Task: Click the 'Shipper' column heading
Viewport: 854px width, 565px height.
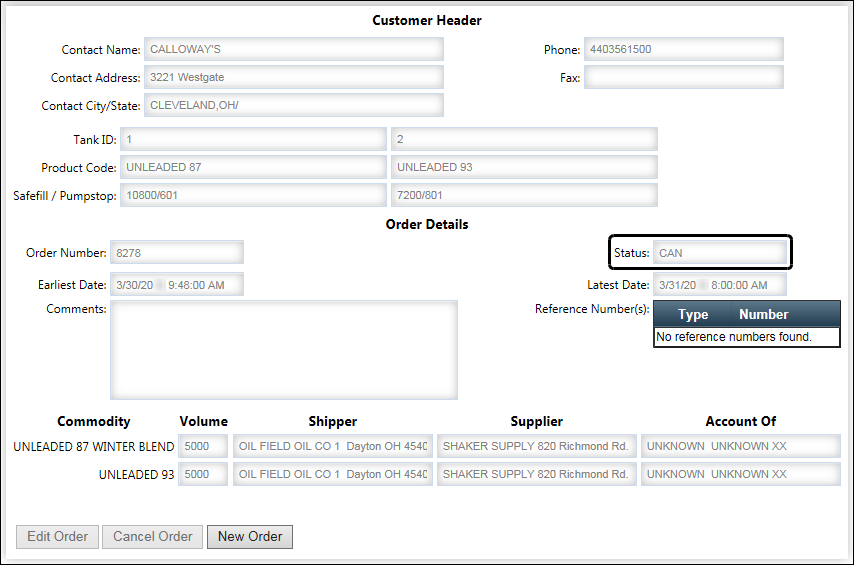Action: pyautogui.click(x=333, y=421)
